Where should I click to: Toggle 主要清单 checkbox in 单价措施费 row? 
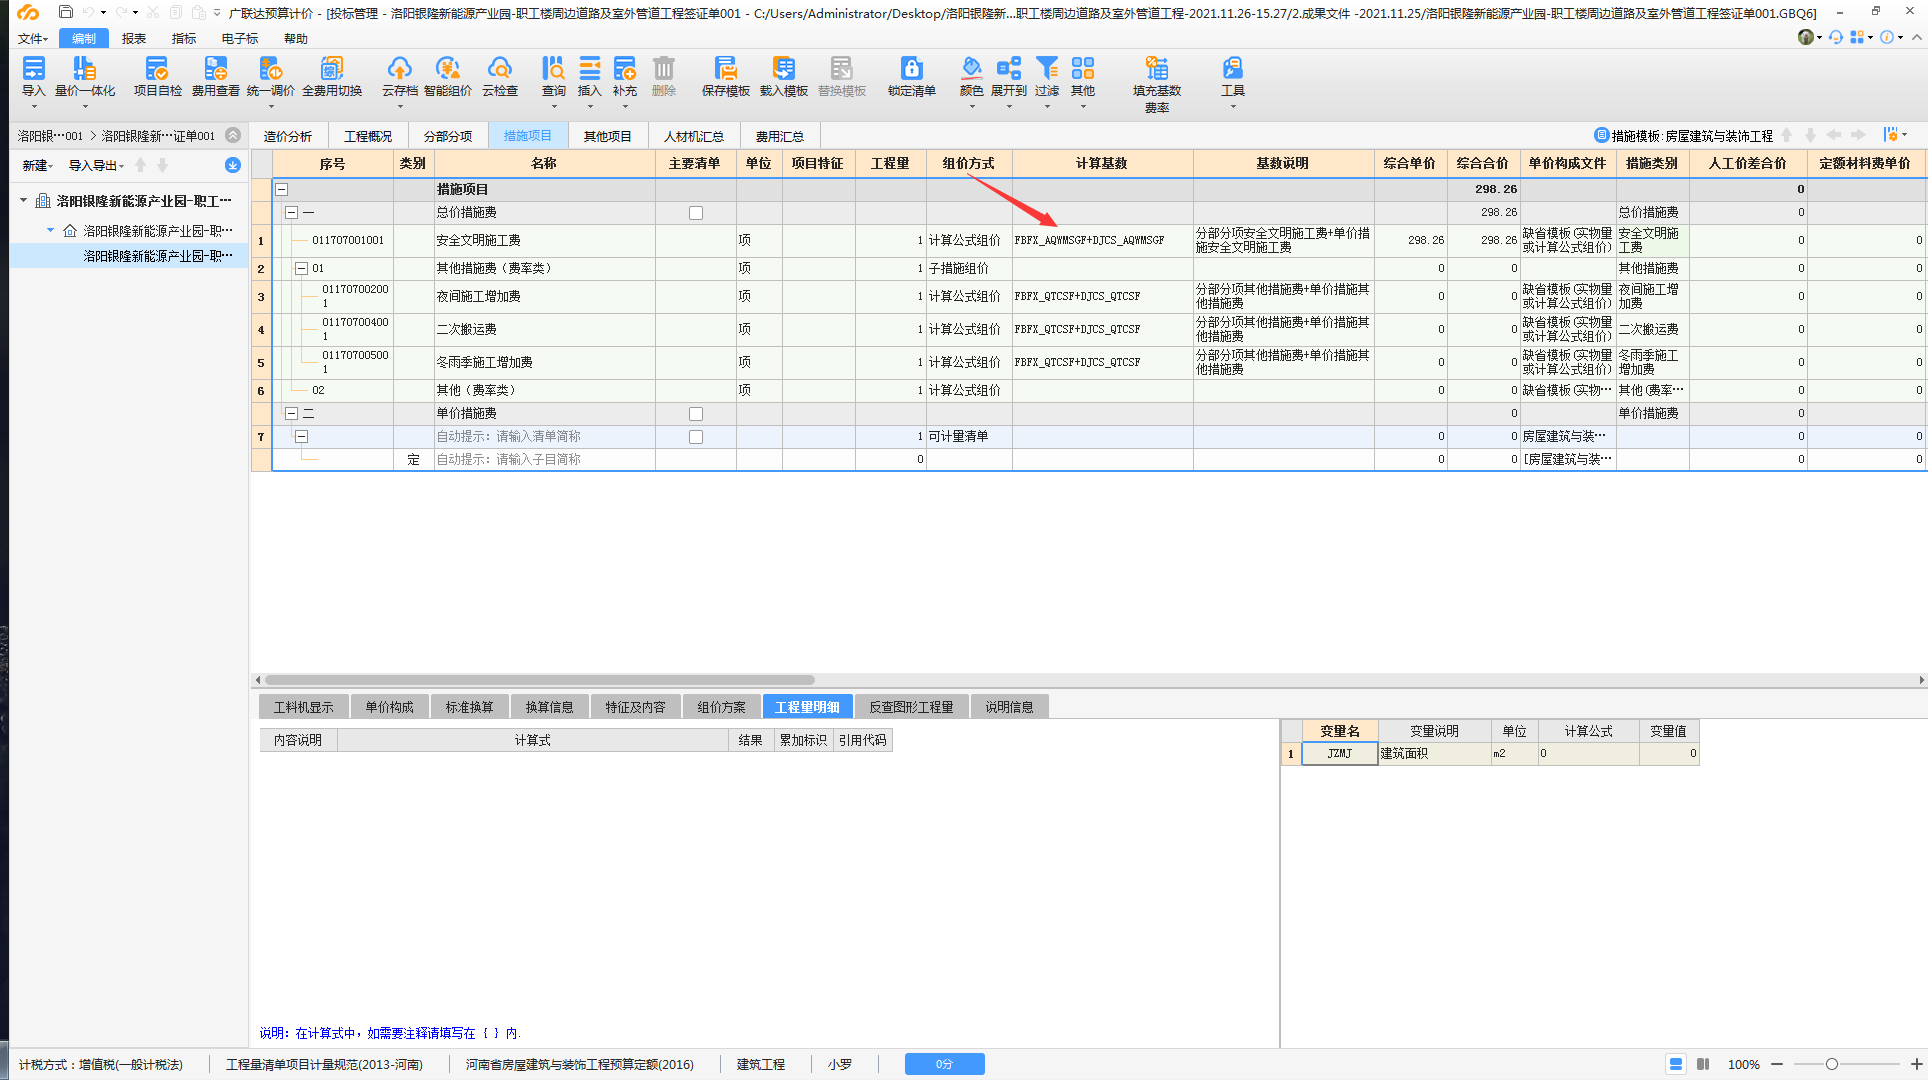click(x=696, y=414)
